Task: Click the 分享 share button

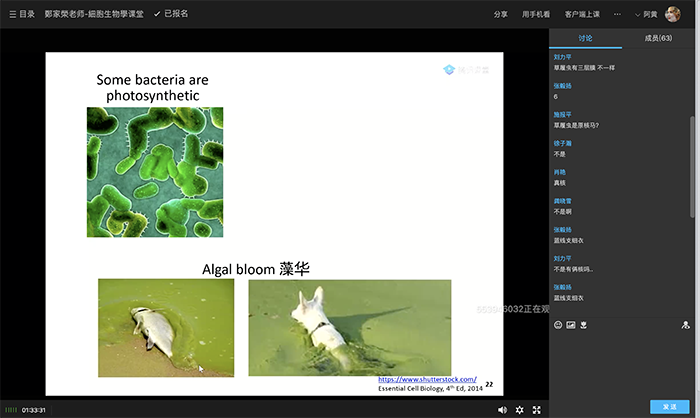Action: tap(500, 14)
